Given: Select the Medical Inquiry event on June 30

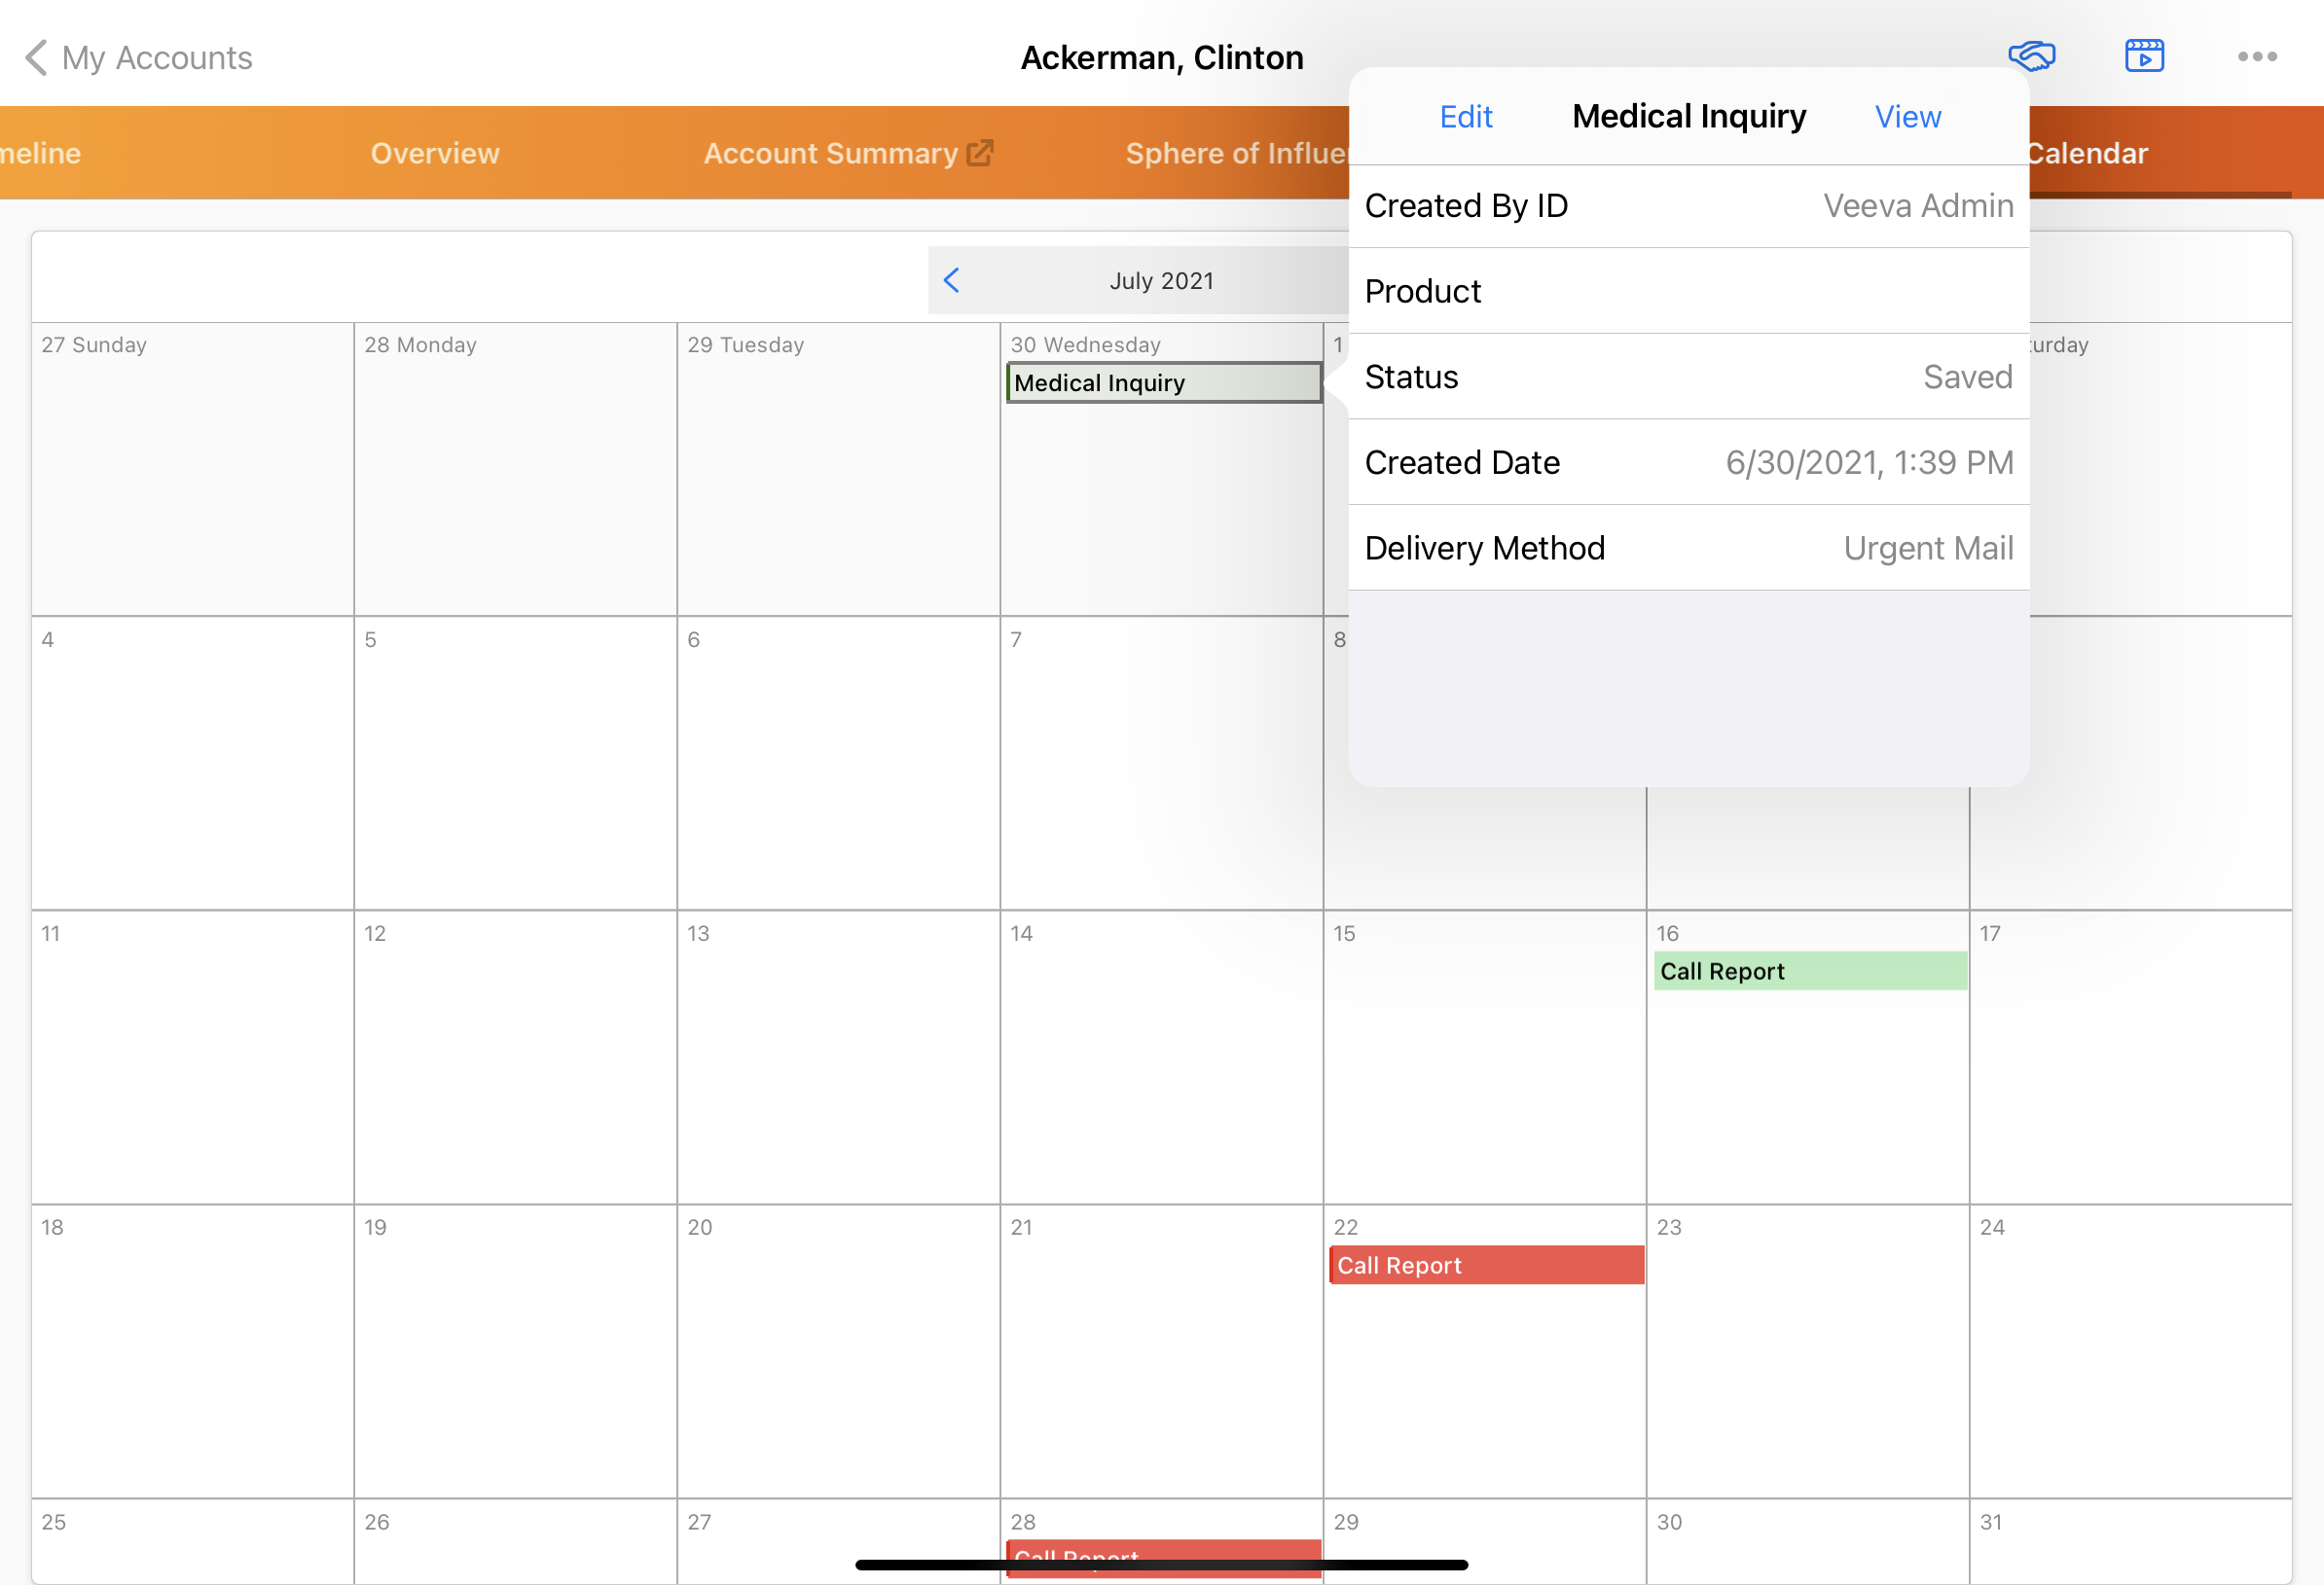Looking at the screenshot, I should click(x=1162, y=383).
